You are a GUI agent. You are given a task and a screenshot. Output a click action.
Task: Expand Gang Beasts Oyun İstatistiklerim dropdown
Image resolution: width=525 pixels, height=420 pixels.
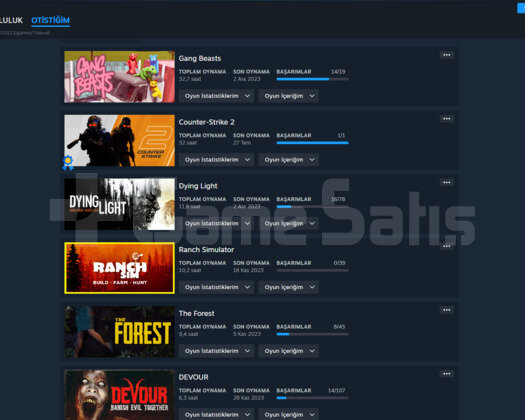pyautogui.click(x=217, y=96)
